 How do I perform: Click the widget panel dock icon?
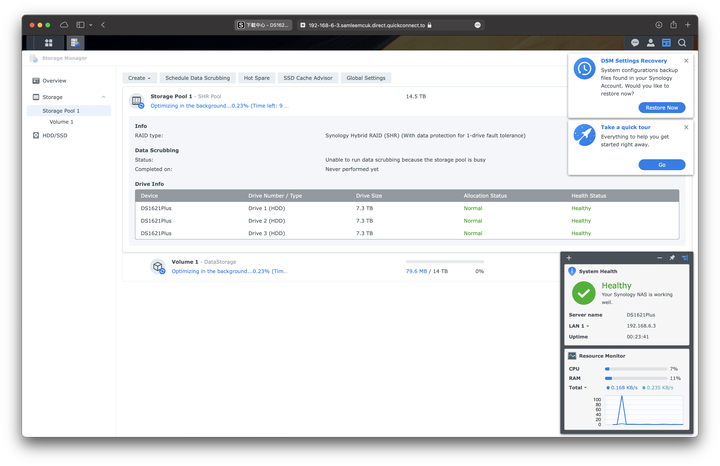pyautogui.click(x=685, y=258)
